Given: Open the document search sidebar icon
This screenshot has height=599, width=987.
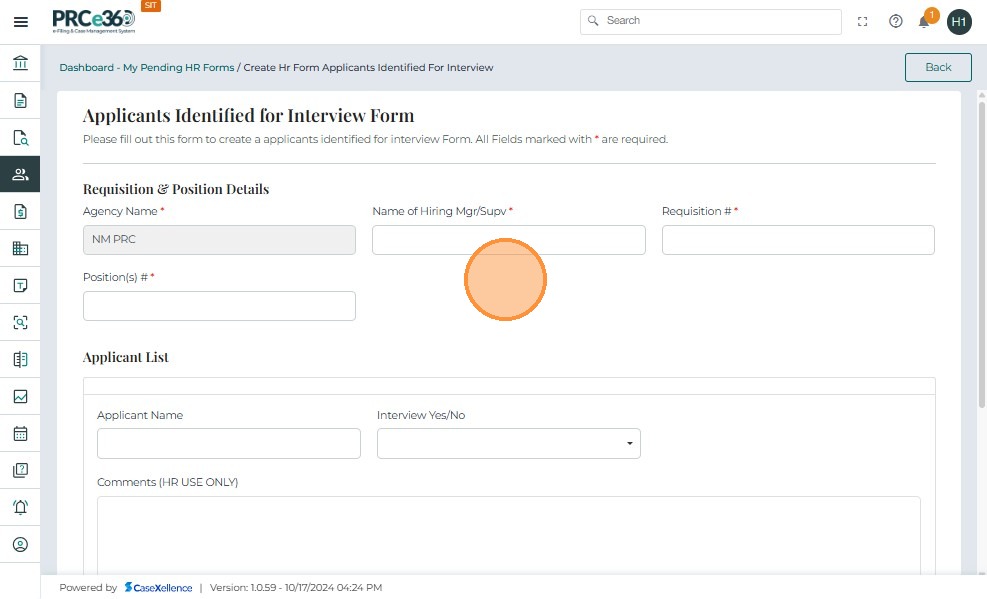Looking at the screenshot, I should pyautogui.click(x=20, y=138).
